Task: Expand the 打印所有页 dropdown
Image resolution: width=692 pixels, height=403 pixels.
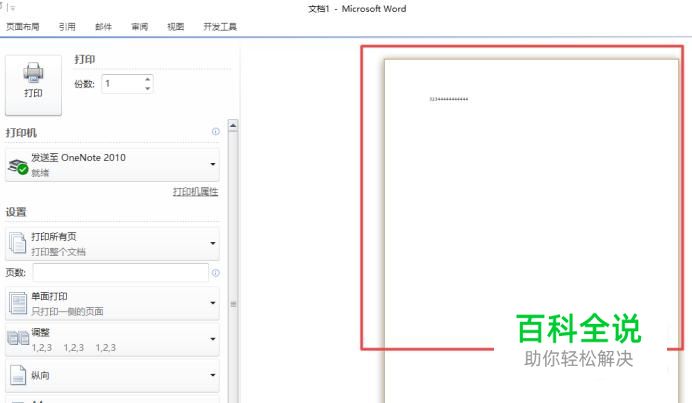Action: point(112,244)
